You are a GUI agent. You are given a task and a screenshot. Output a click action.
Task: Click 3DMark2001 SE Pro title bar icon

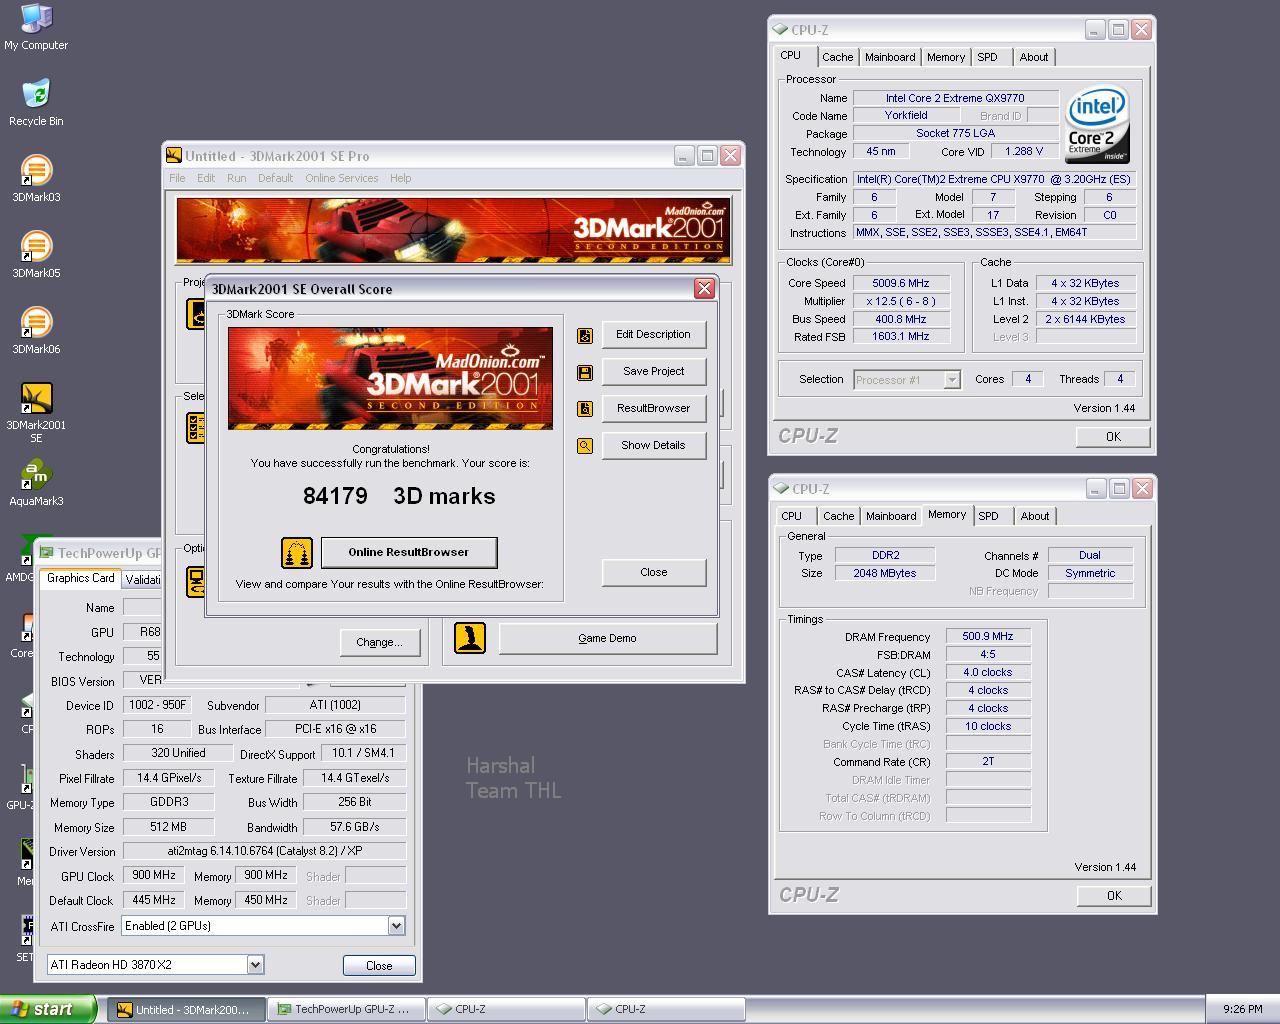(x=174, y=155)
